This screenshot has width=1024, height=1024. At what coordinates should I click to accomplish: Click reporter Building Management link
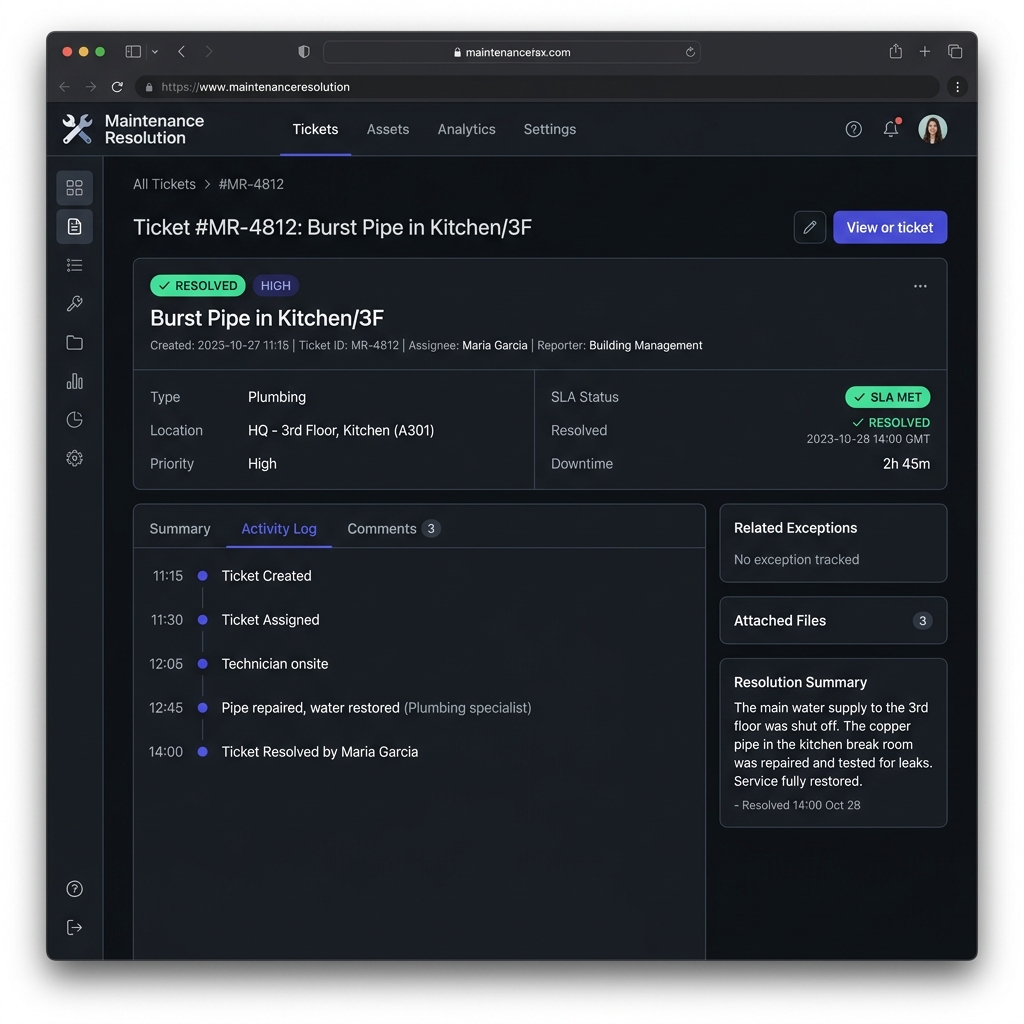pyautogui.click(x=646, y=345)
